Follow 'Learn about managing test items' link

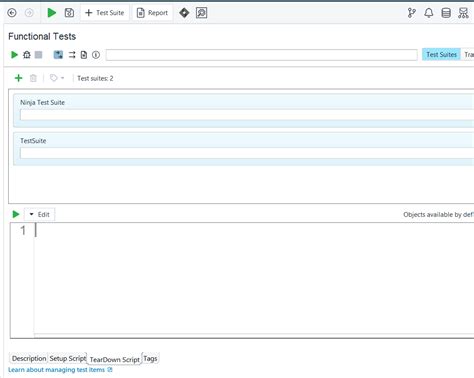(x=60, y=370)
